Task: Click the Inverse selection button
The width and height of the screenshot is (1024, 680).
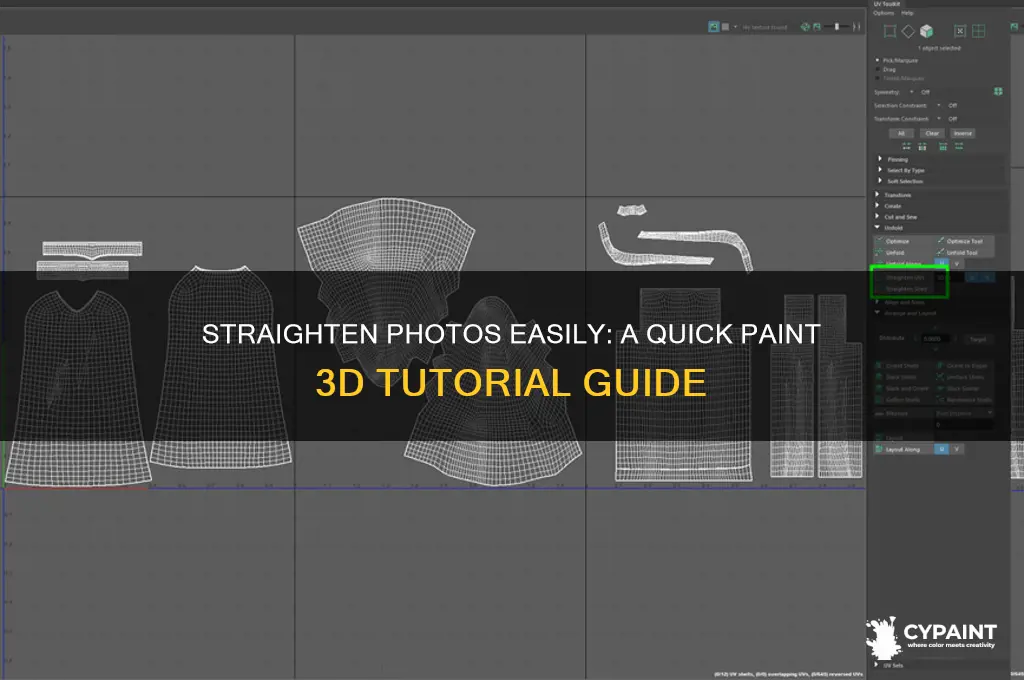Action: (963, 133)
